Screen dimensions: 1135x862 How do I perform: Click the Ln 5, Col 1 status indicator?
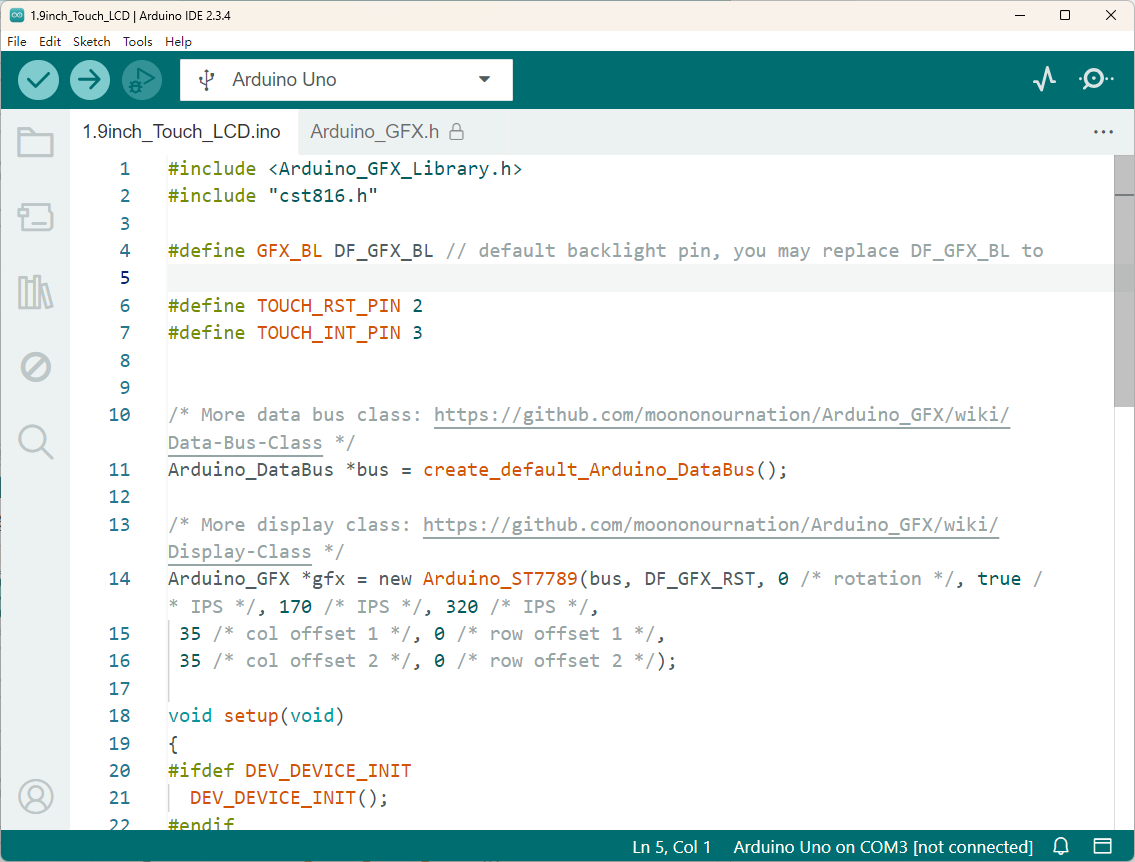pos(672,847)
